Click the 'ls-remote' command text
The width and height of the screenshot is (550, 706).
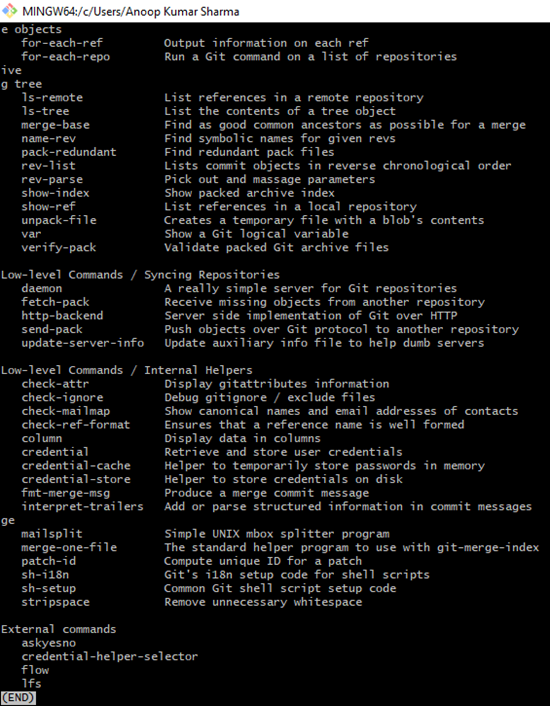click(x=52, y=98)
